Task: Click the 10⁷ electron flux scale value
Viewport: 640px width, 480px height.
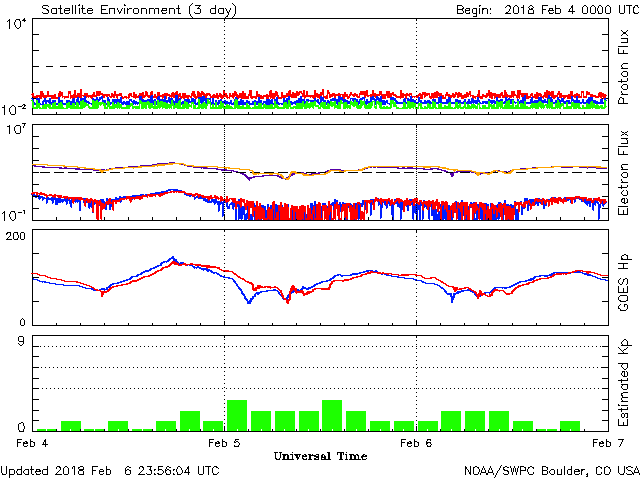Action: tap(16, 130)
